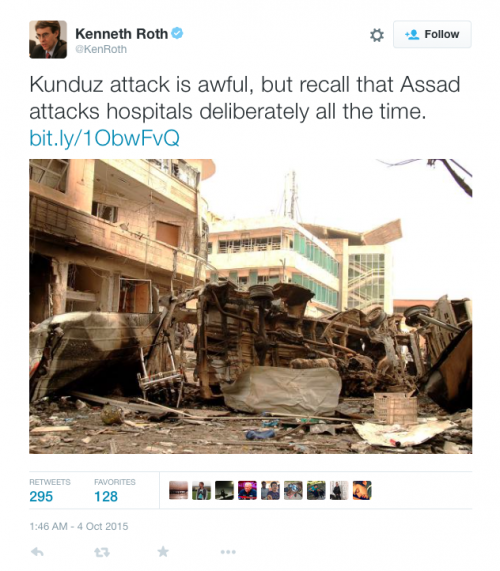Click the Kenneth Roth display name
This screenshot has height=571, width=500.
pos(121,34)
